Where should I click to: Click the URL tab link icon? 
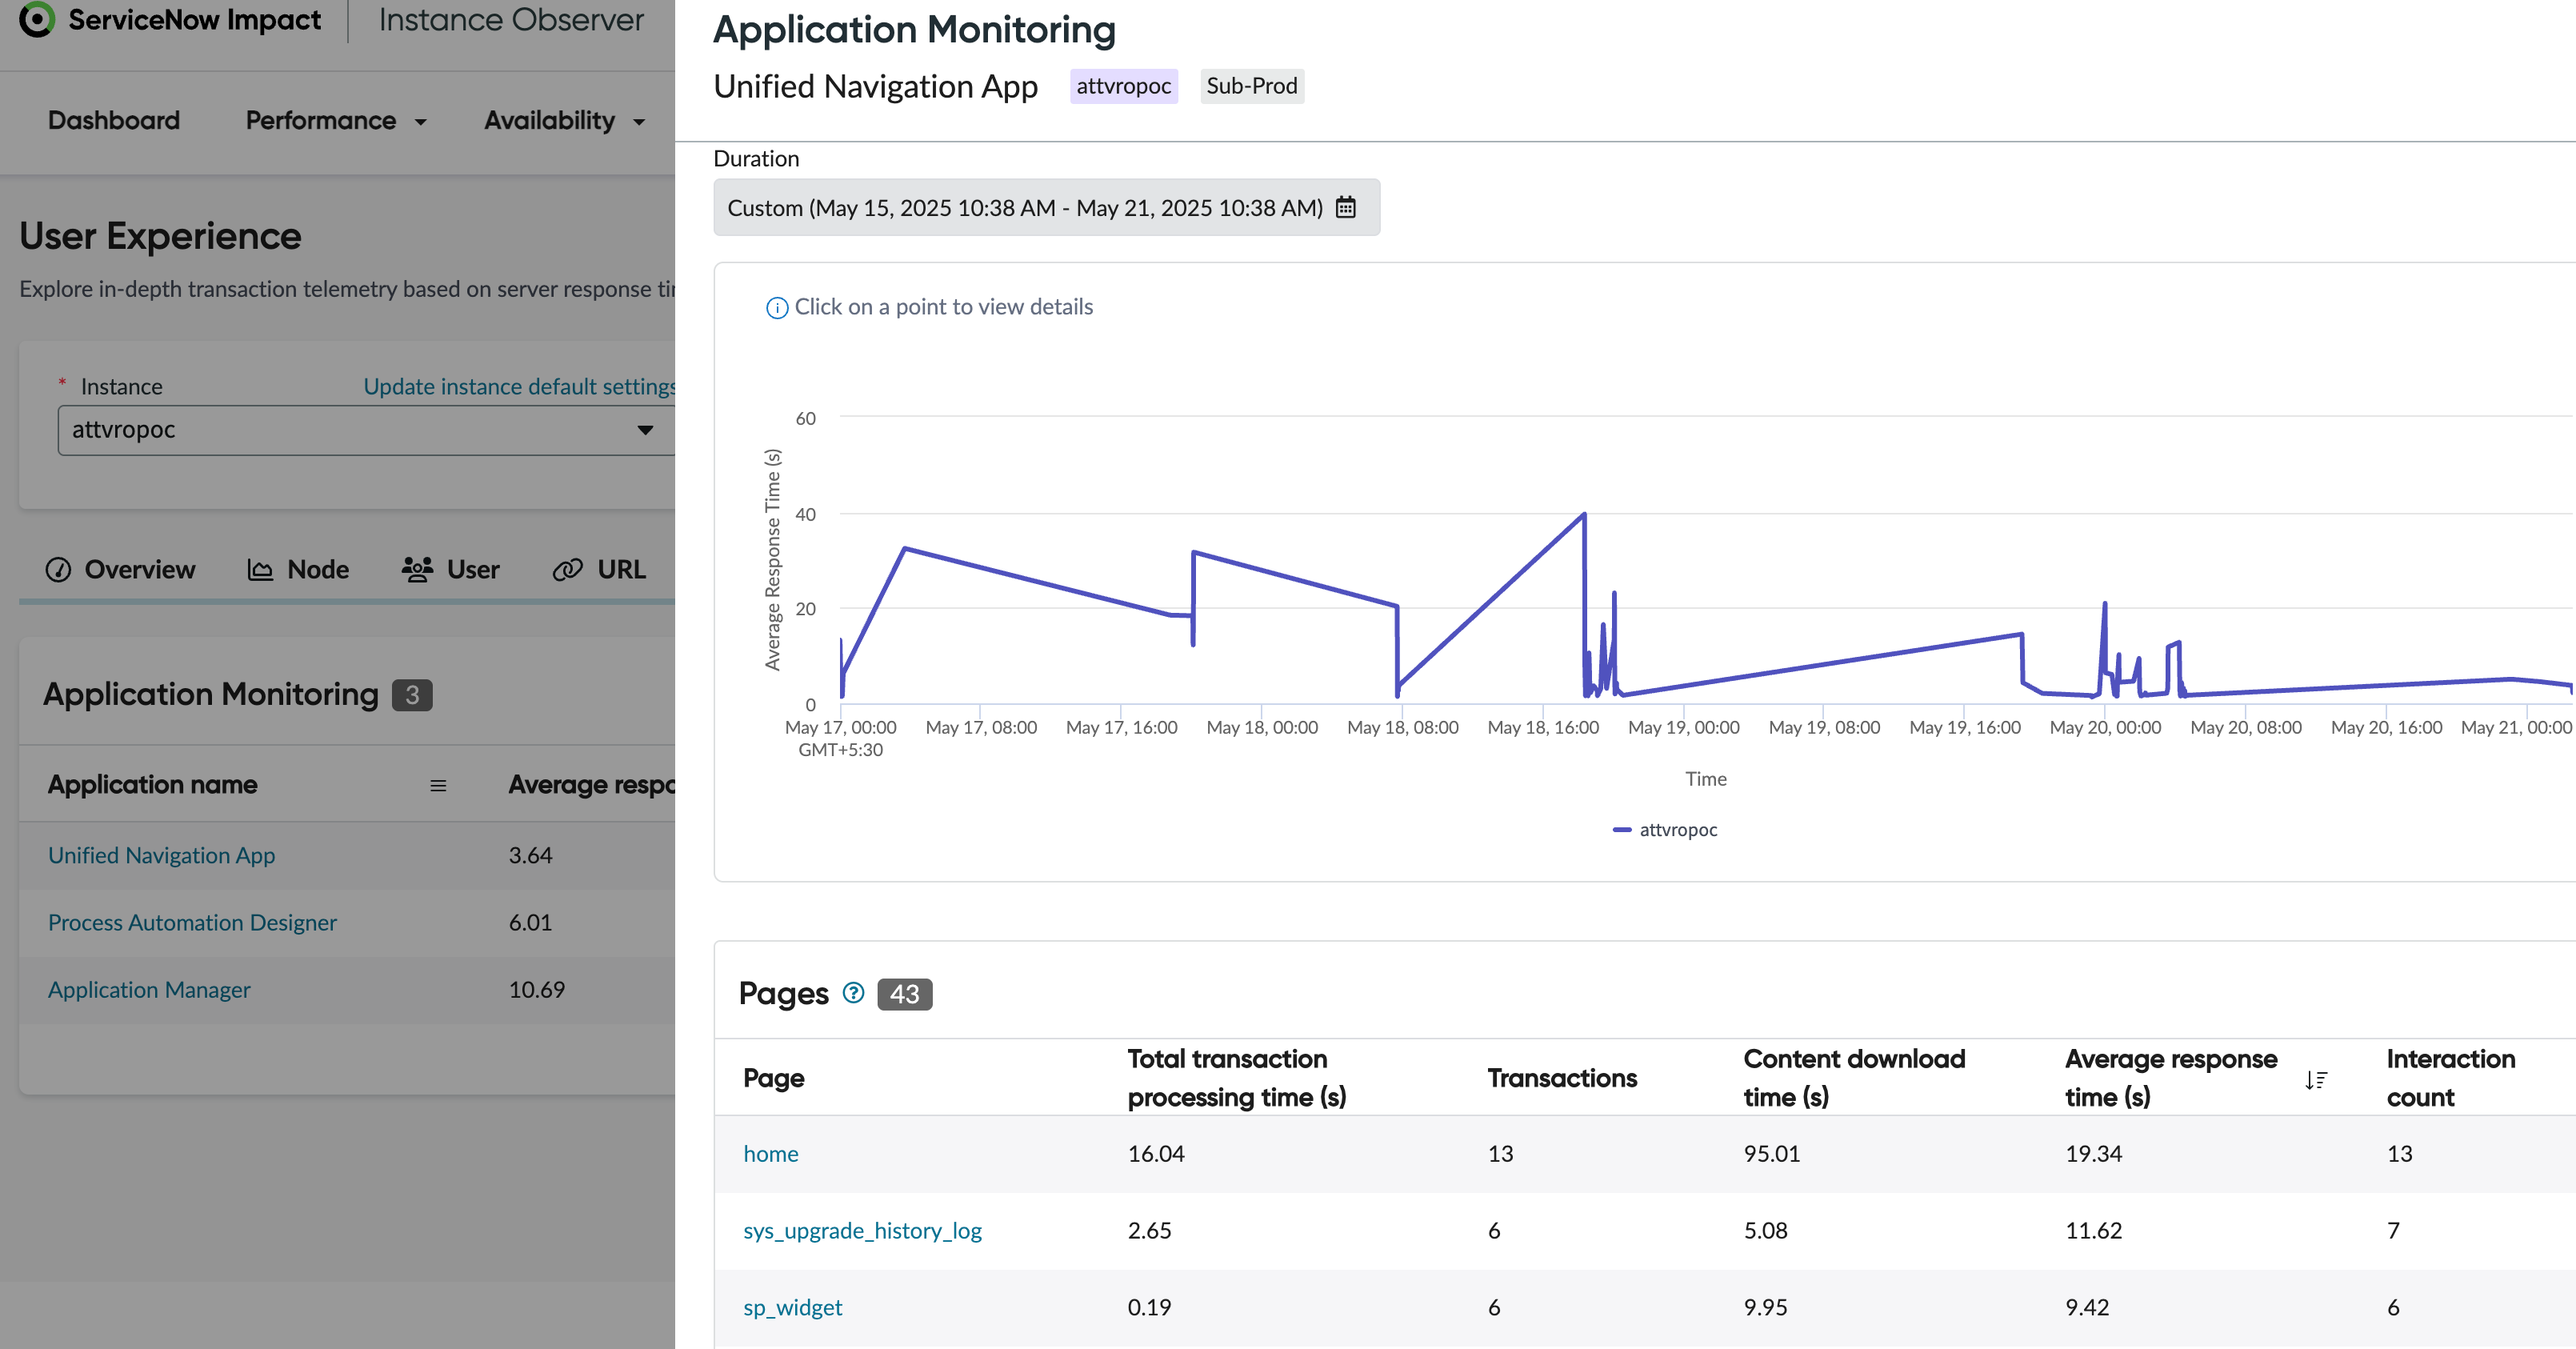[567, 570]
